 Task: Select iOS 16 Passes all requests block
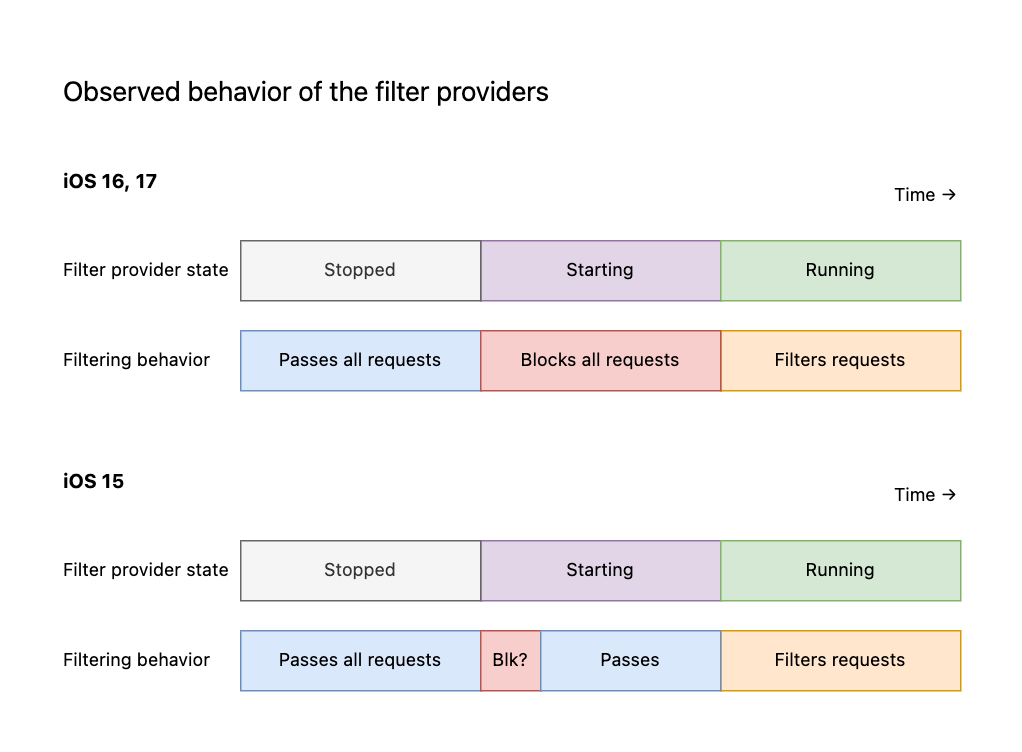360,360
